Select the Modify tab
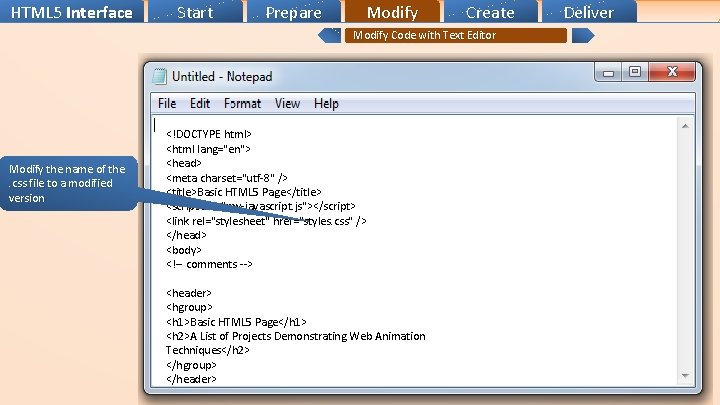Screen dimensions: 720x405 (392, 11)
